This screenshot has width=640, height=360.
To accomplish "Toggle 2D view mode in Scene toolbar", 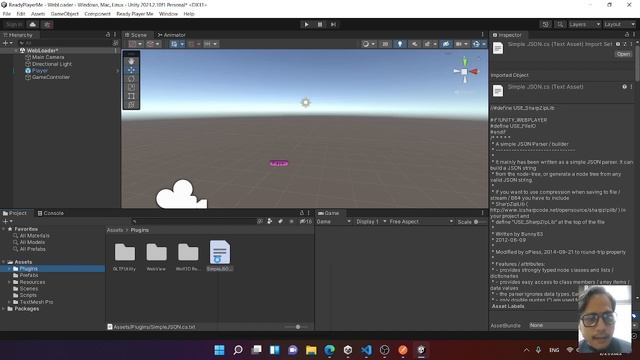I will tap(385, 44).
